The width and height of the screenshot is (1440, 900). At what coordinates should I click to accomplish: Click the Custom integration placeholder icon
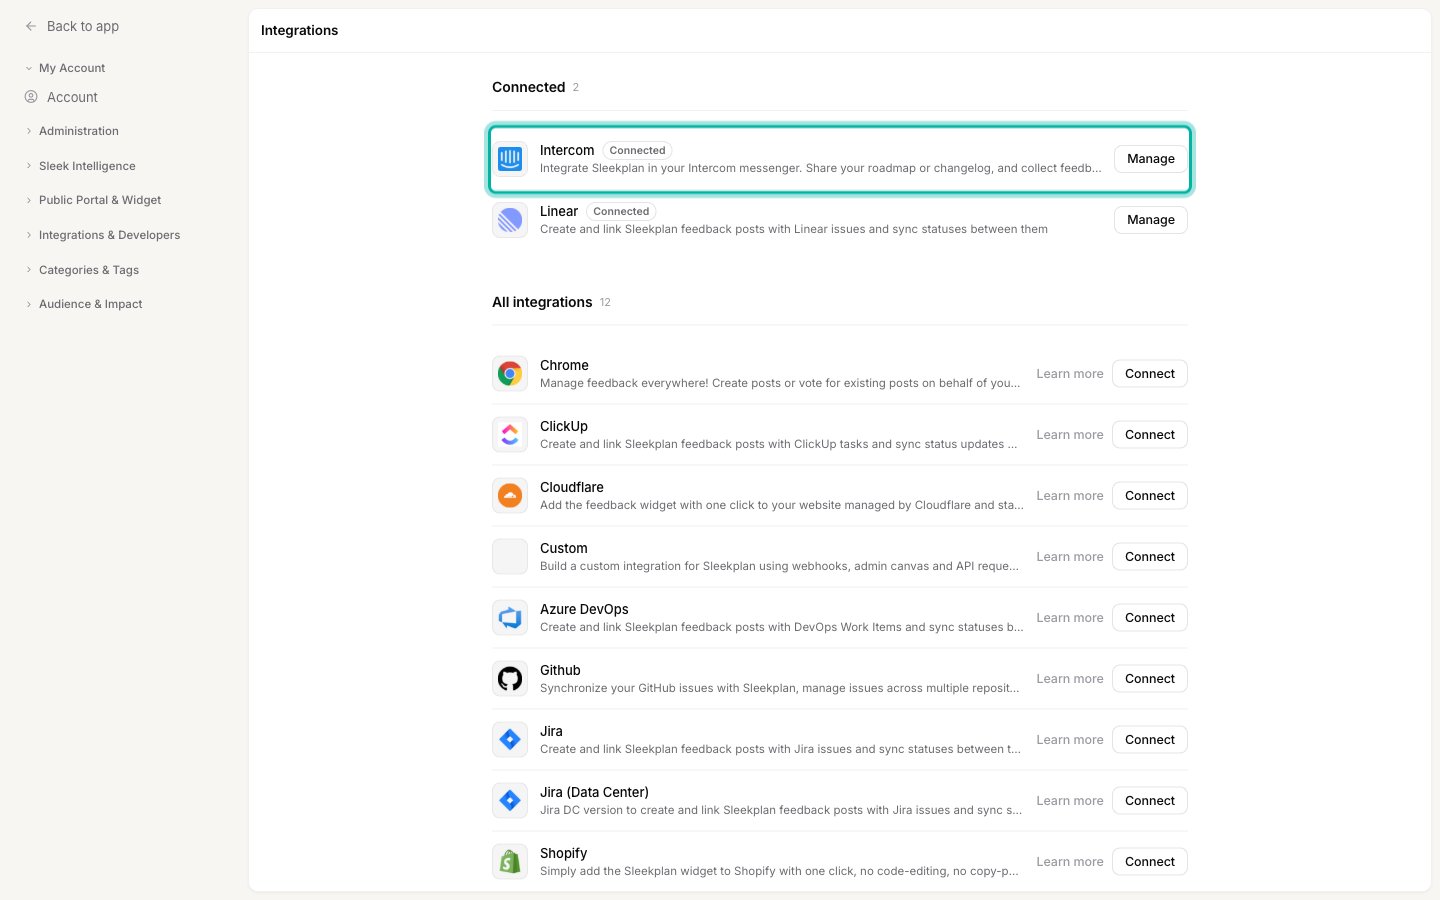(x=510, y=557)
